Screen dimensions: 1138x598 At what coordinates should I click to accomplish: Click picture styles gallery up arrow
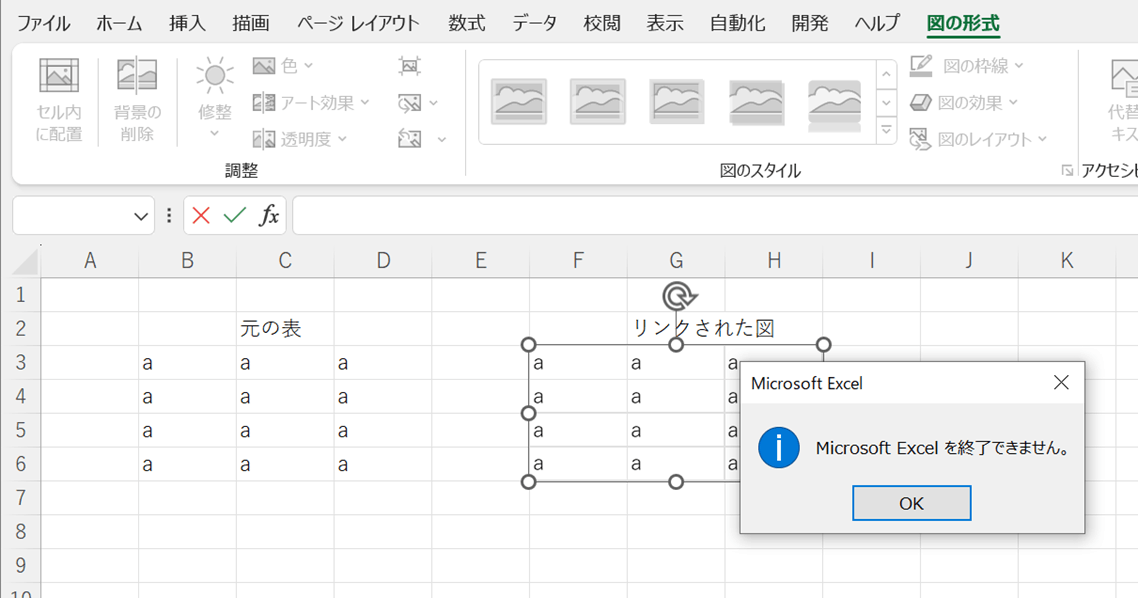[886, 74]
